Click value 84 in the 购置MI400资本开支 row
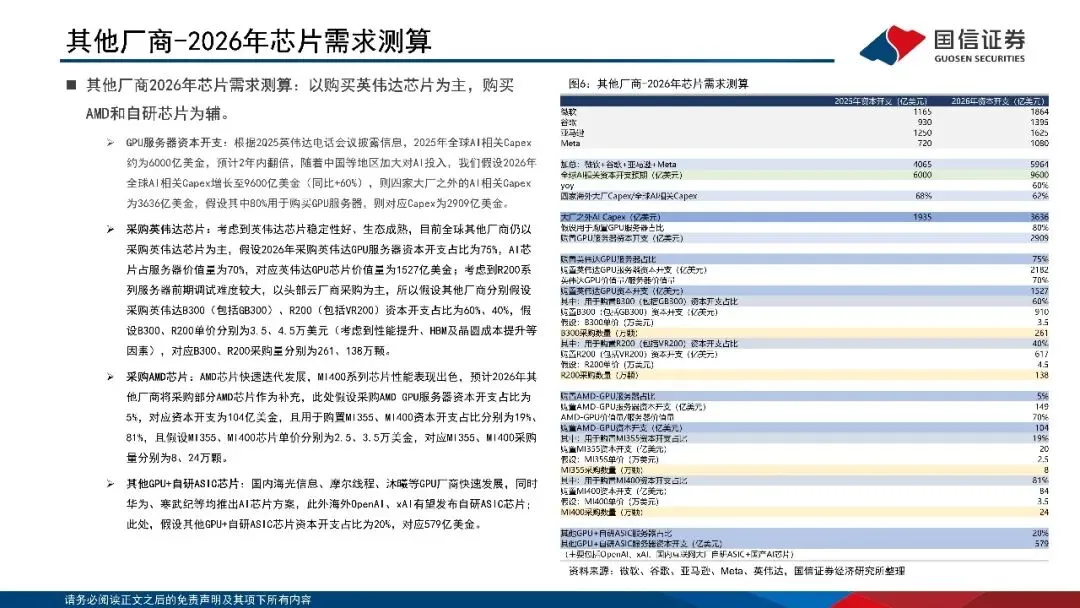The image size is (1080, 608). (1043, 492)
